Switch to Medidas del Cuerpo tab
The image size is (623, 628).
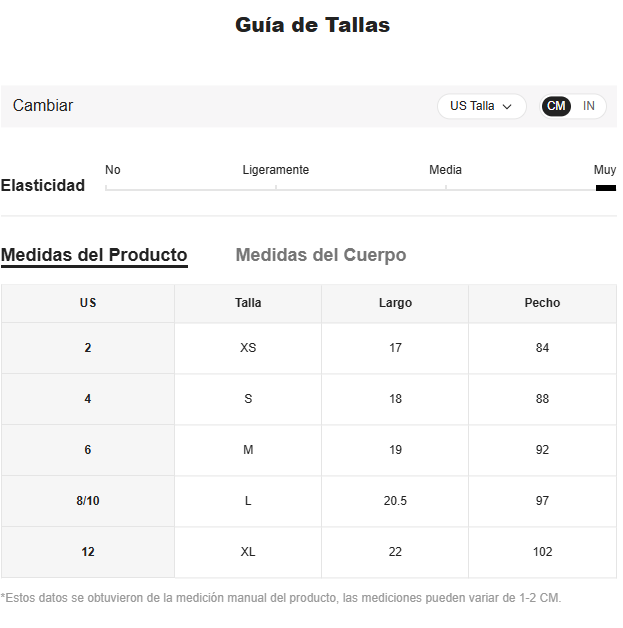pyautogui.click(x=321, y=255)
